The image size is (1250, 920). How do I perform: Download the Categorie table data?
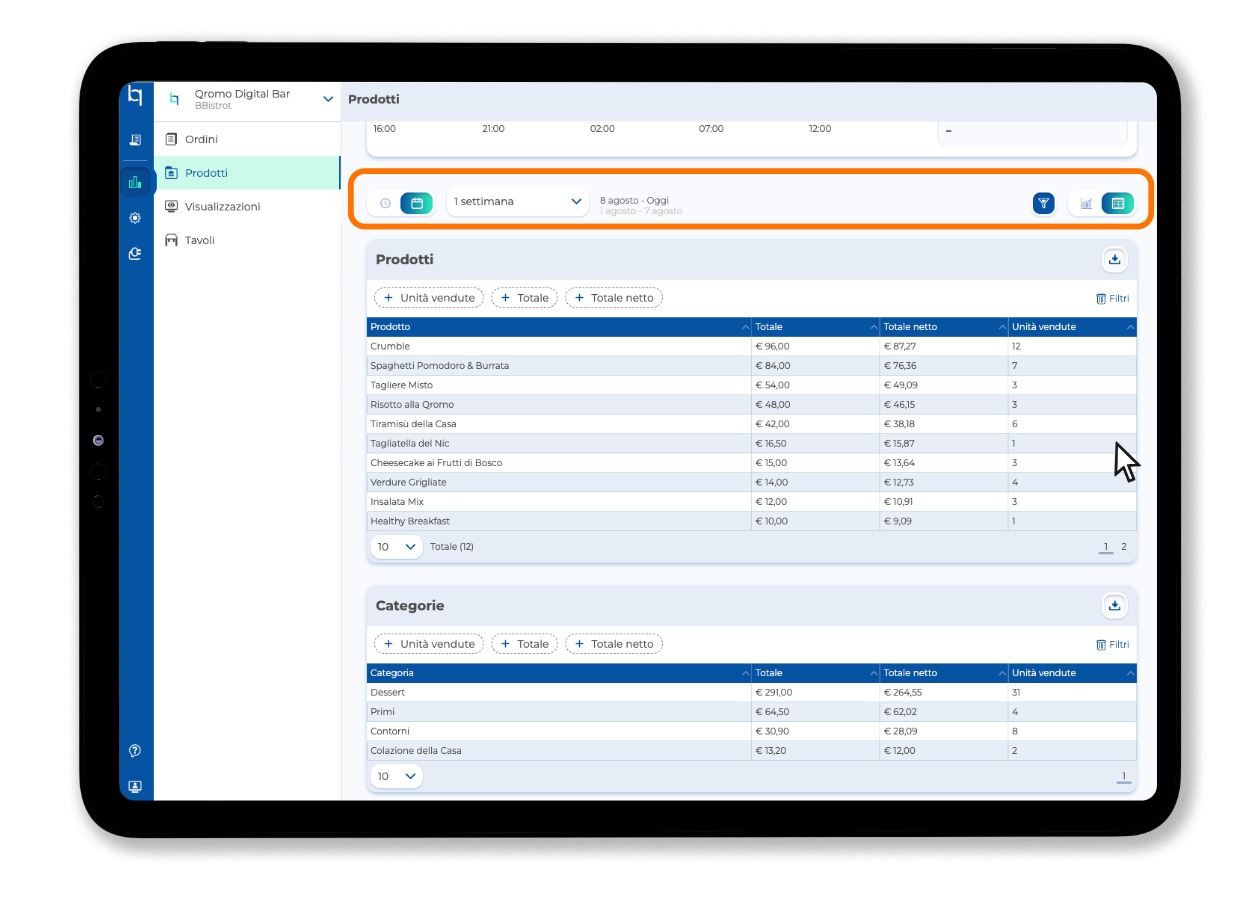click(1114, 606)
